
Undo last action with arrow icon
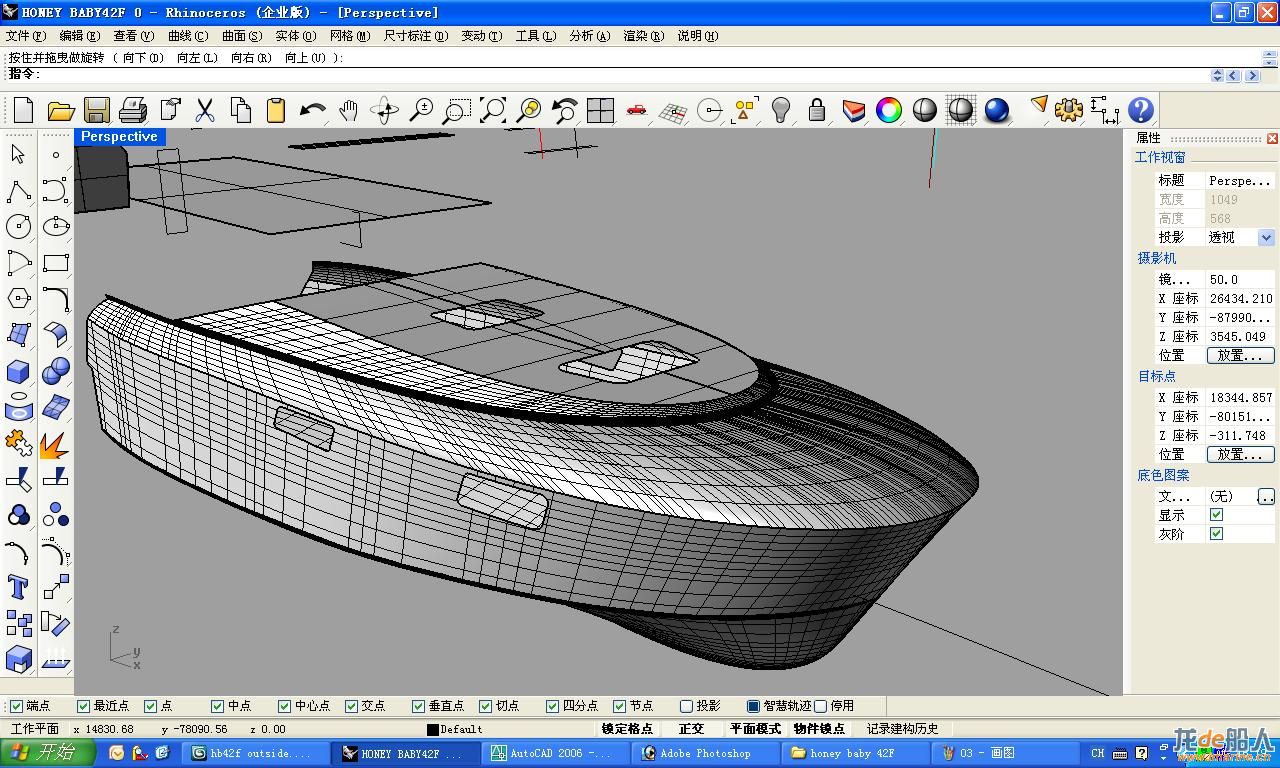(312, 110)
